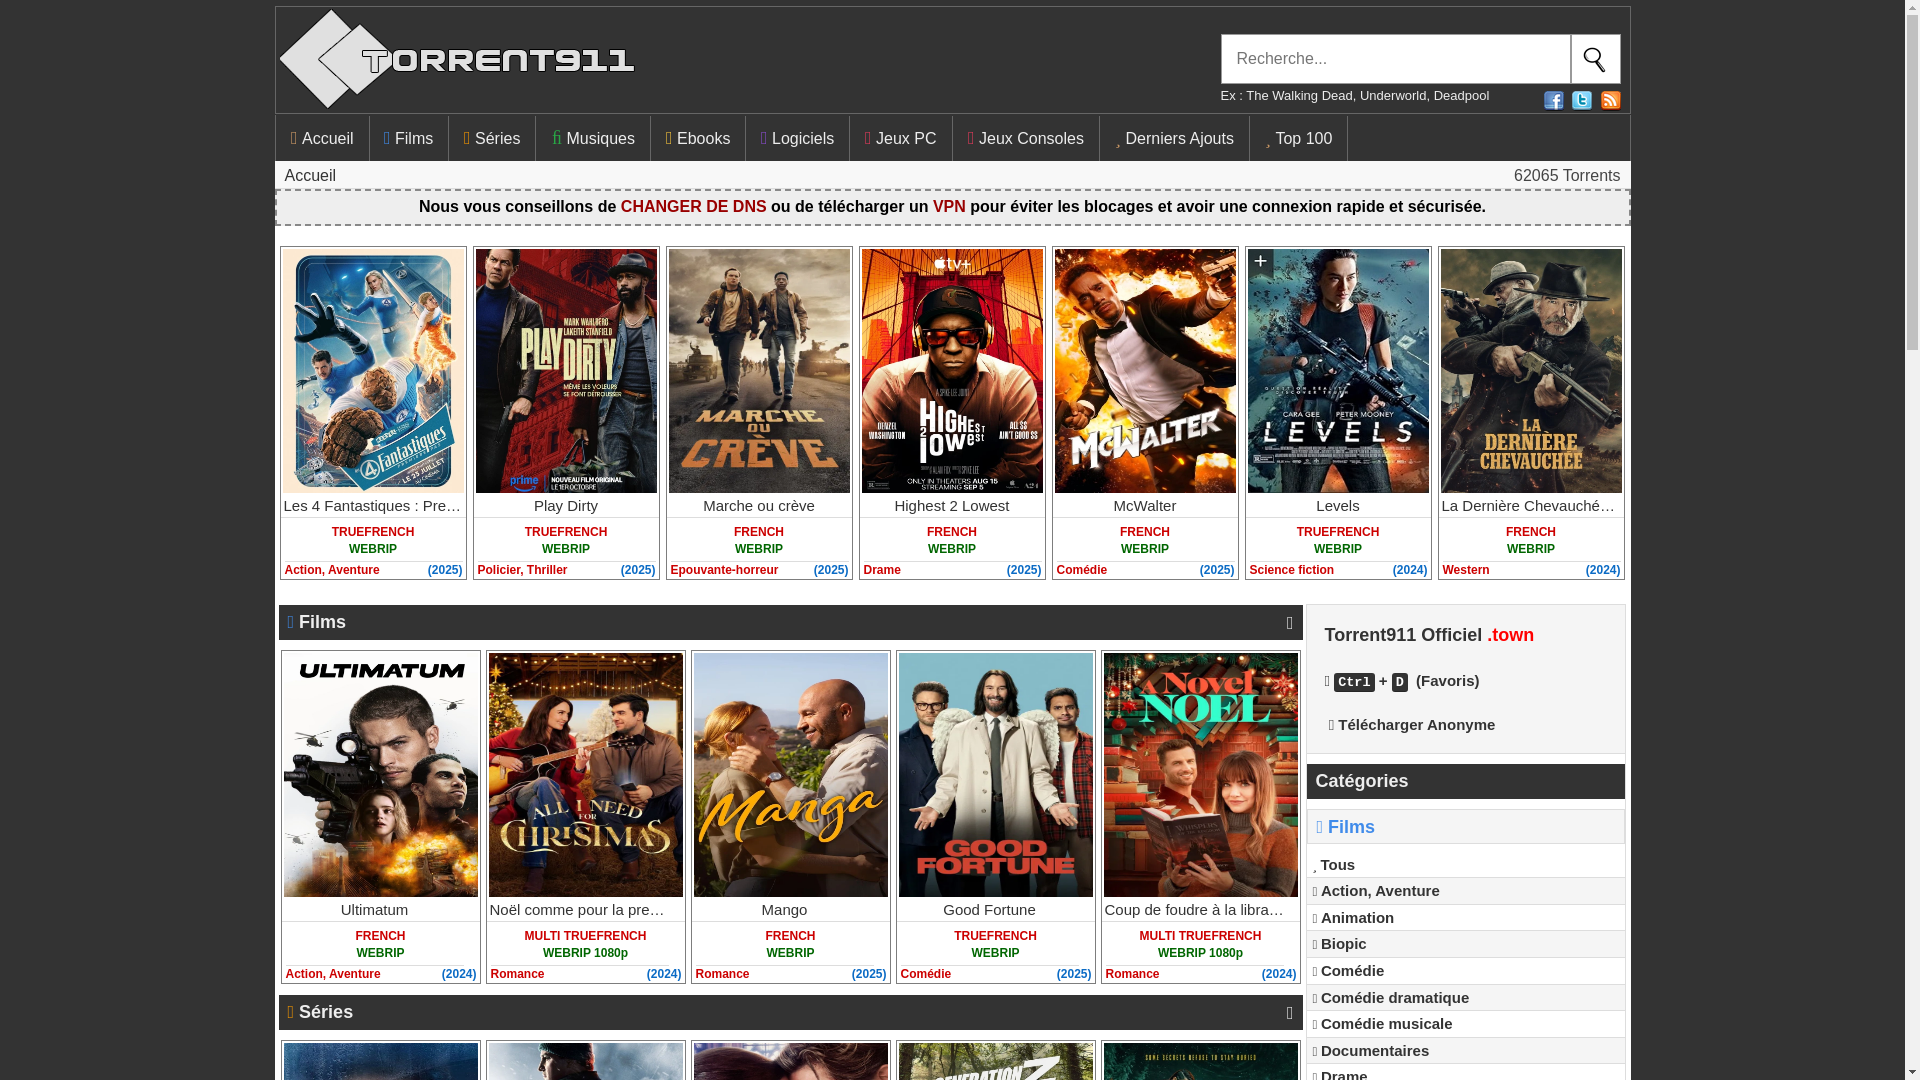Image resolution: width=1920 pixels, height=1080 pixels.
Task: Open the Top 100 menu item
Action: coord(1299,138)
